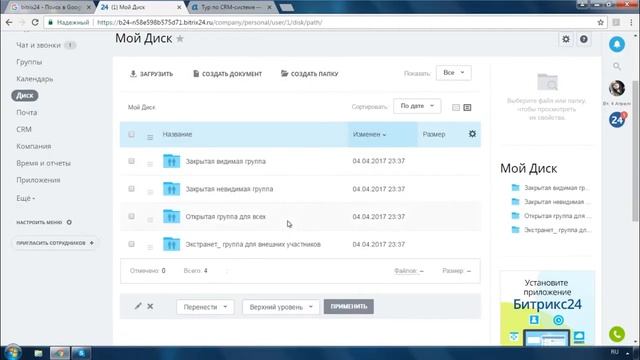Click the ПРИМЕНИТЬ button

349,307
